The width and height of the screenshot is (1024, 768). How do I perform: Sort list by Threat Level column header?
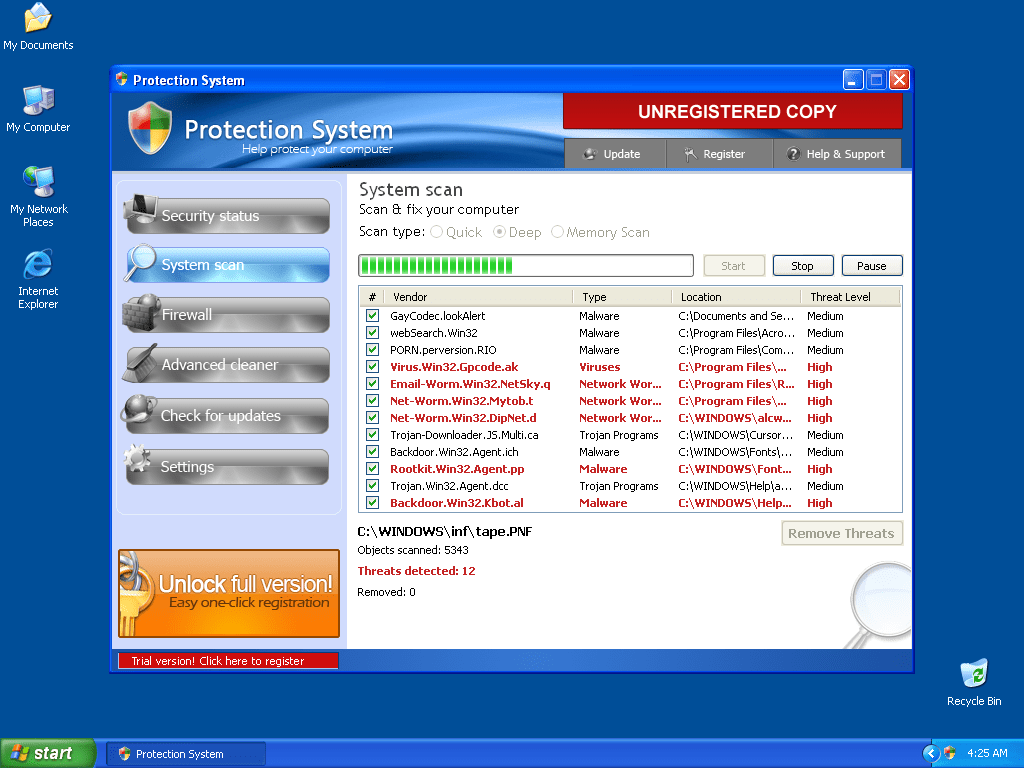pyautogui.click(x=840, y=297)
